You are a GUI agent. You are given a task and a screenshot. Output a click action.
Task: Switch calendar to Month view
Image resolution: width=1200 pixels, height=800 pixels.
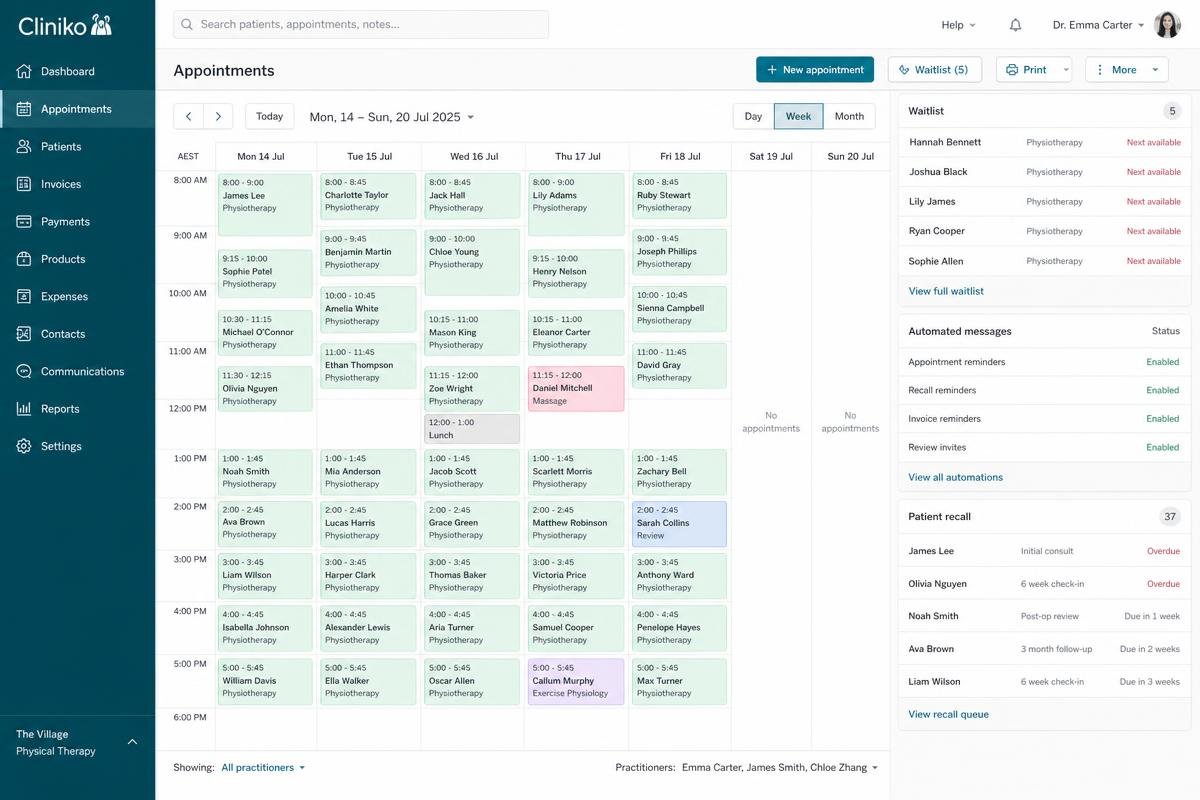click(849, 116)
